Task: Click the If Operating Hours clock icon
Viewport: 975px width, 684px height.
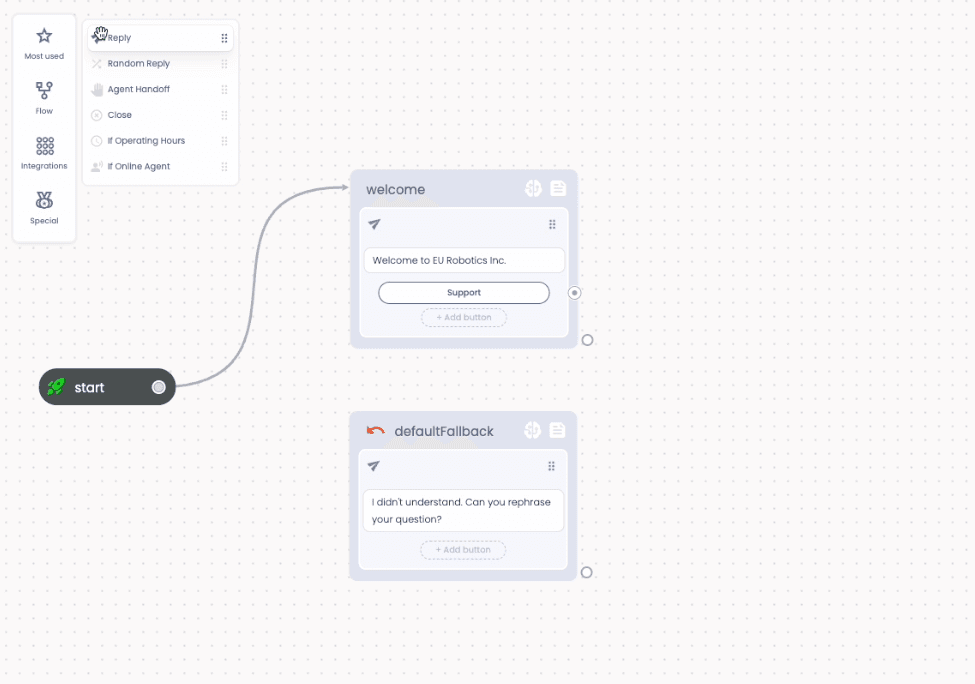Action: pyautogui.click(x=96, y=141)
